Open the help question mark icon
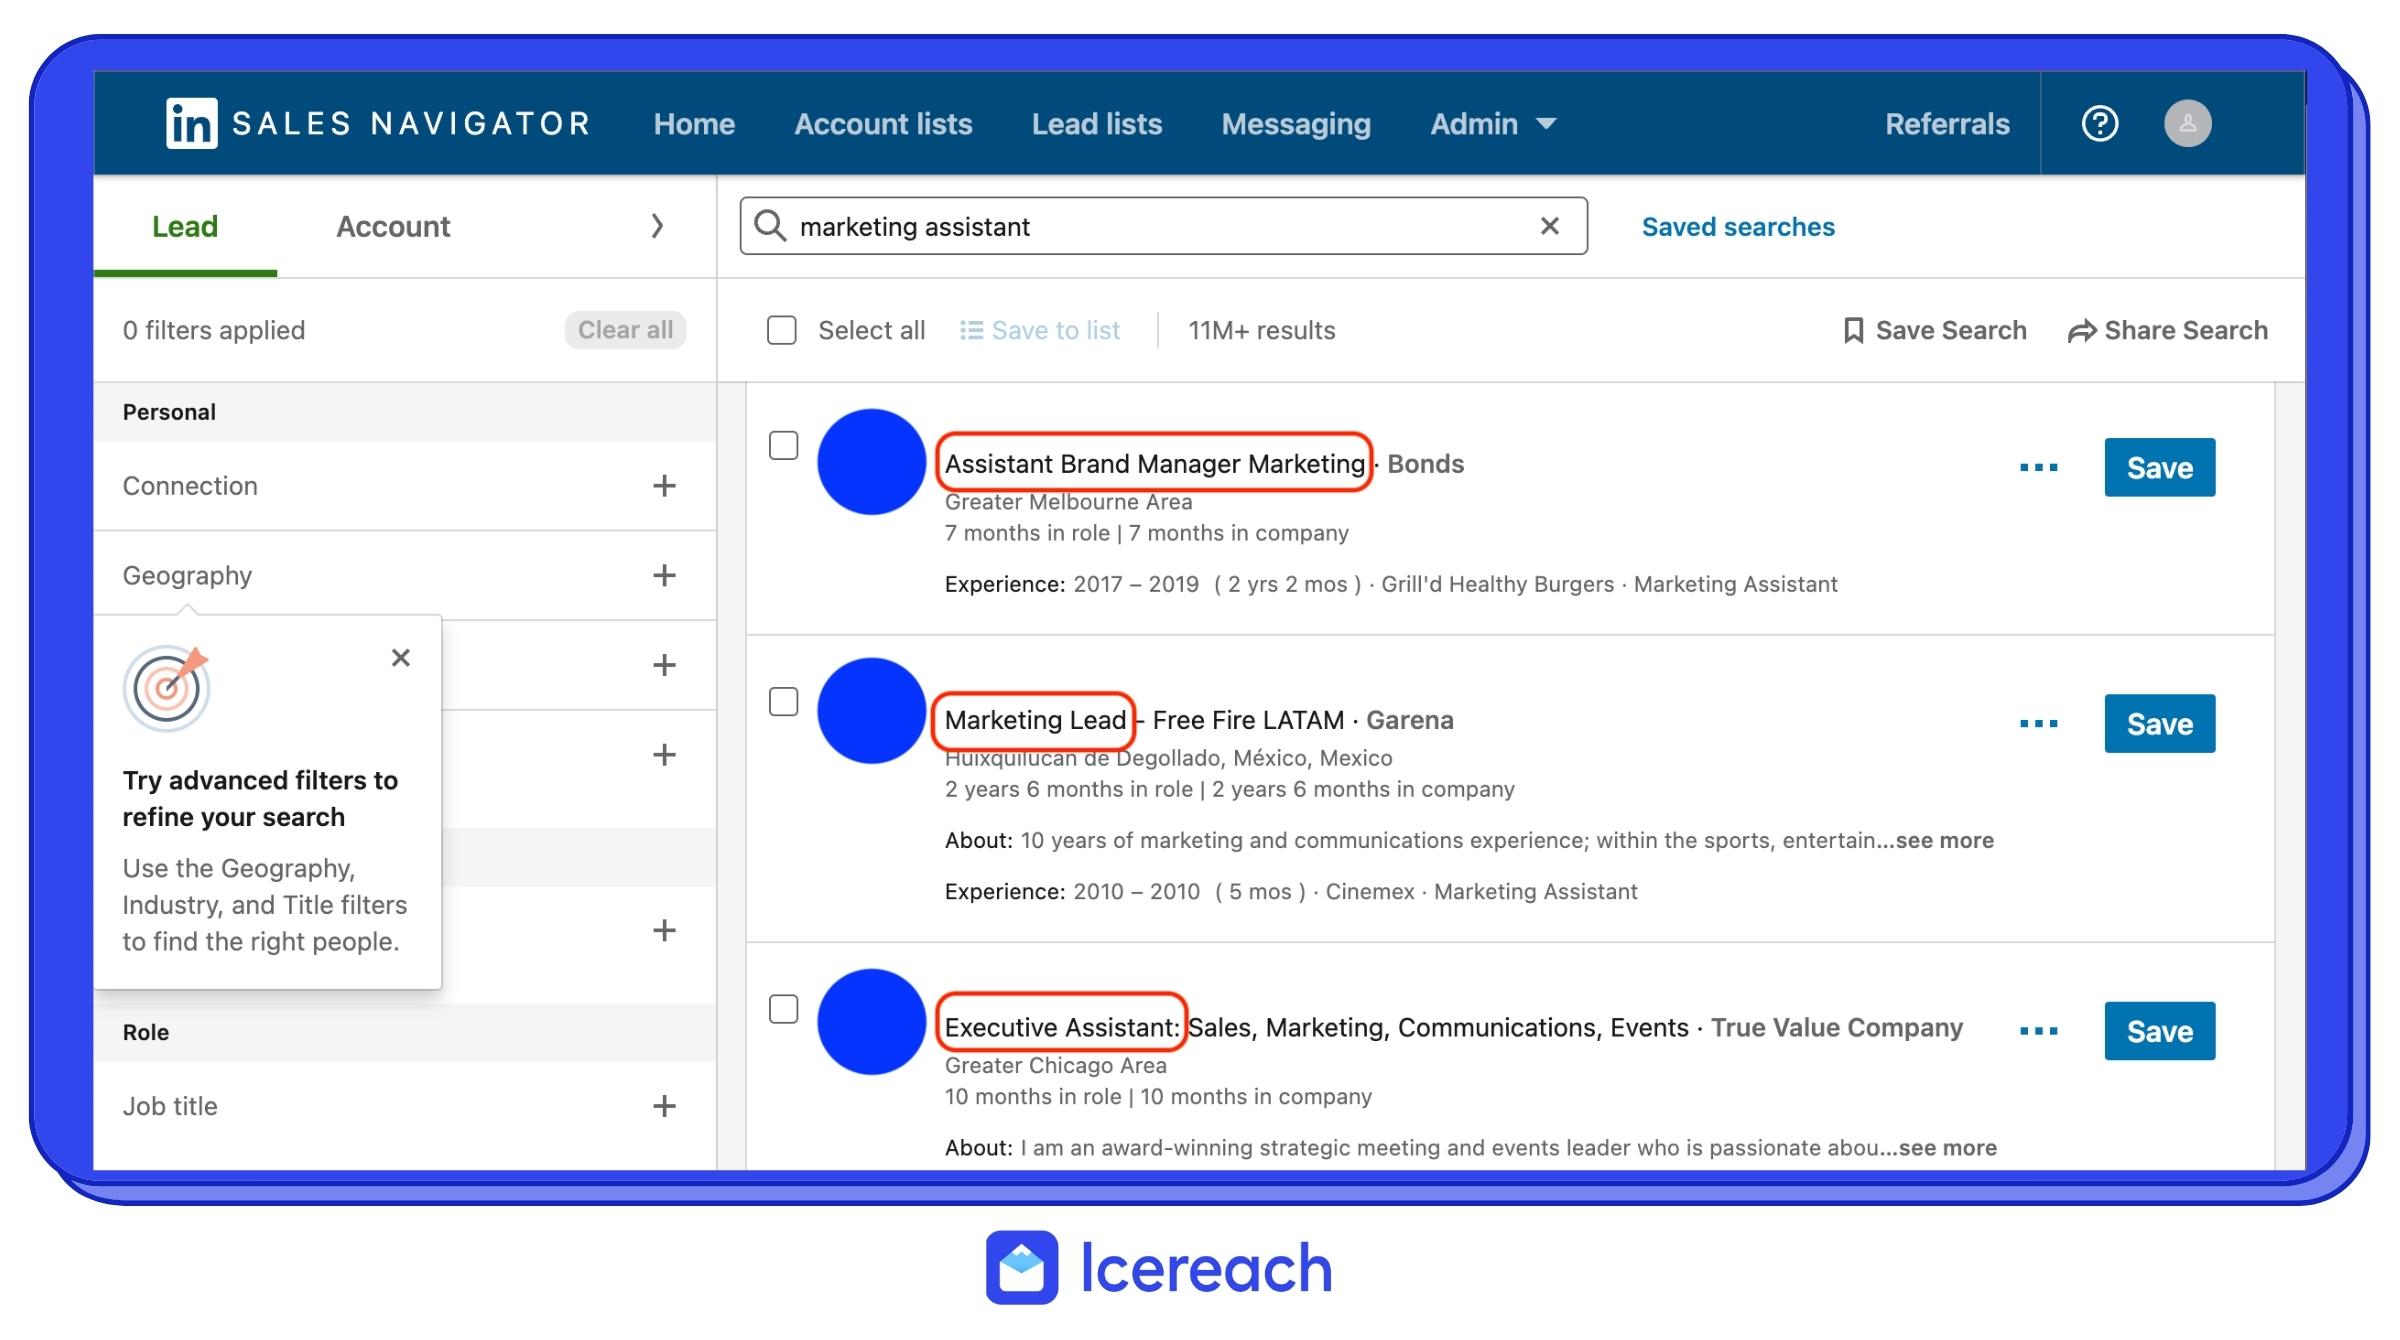Screen dimensions: 2400x1340 point(2099,124)
